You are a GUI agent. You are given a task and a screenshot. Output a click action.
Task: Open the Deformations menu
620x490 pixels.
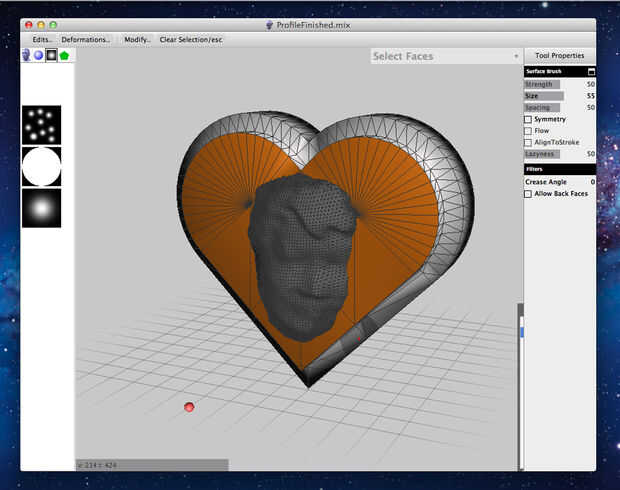tap(85, 40)
